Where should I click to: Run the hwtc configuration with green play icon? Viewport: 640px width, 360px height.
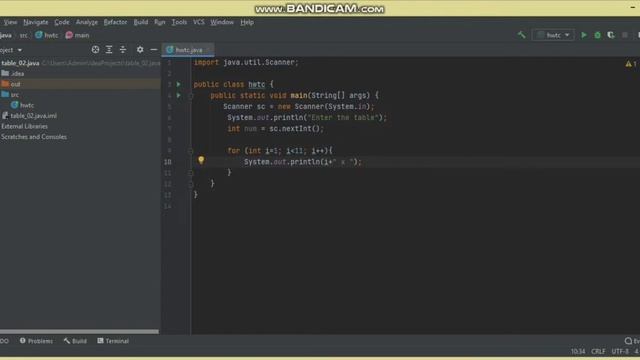pyautogui.click(x=584, y=35)
